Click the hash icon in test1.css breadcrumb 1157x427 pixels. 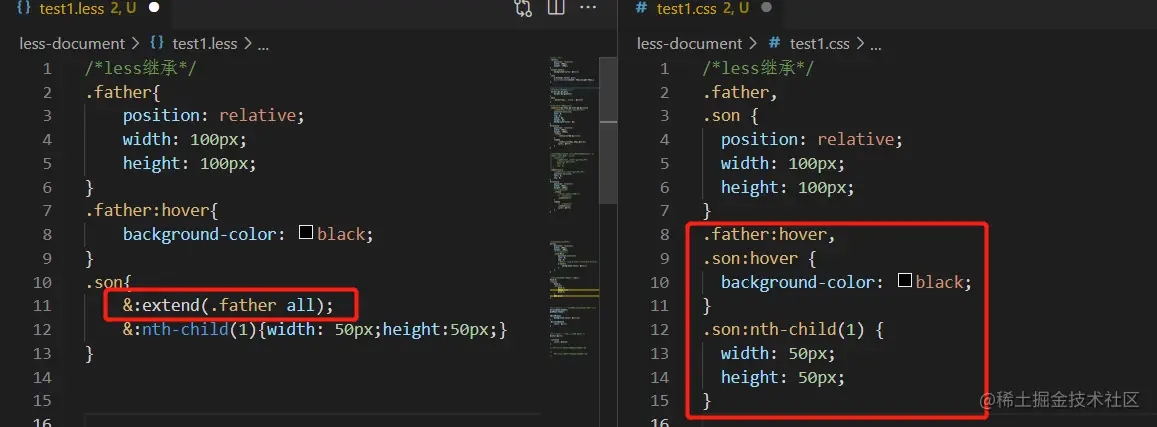point(775,44)
